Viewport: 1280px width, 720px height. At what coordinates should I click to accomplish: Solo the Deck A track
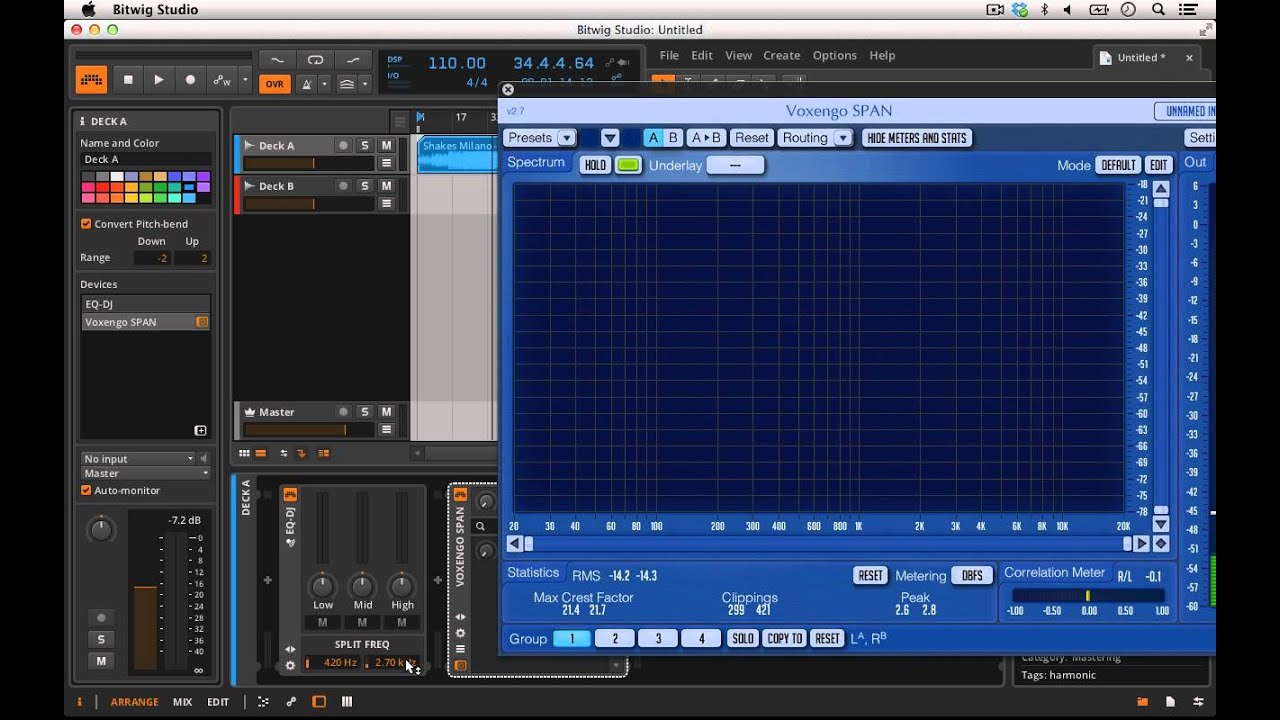click(x=365, y=146)
